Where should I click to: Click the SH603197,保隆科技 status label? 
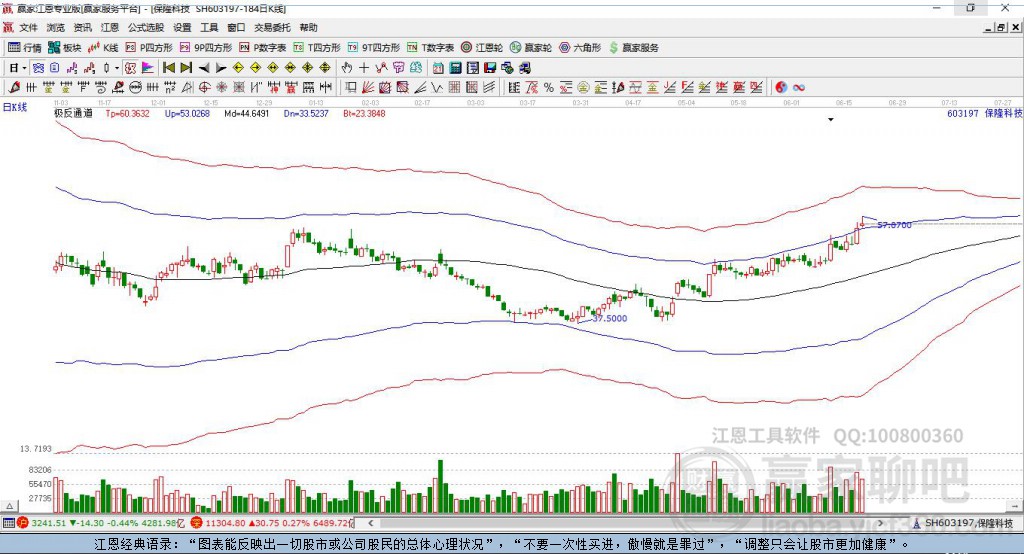pos(969,523)
